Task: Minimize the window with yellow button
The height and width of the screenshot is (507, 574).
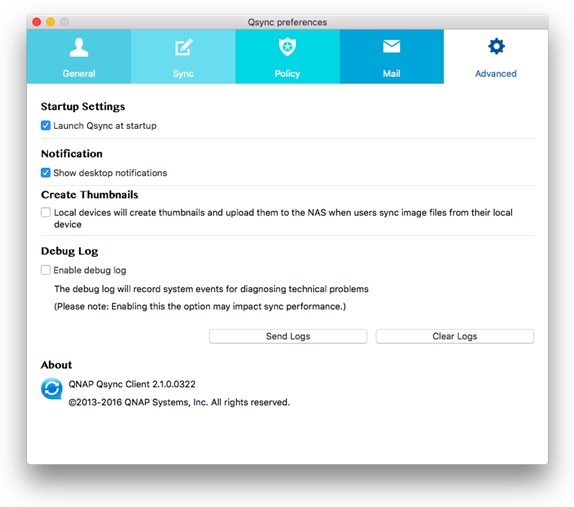Action: pos(51,22)
